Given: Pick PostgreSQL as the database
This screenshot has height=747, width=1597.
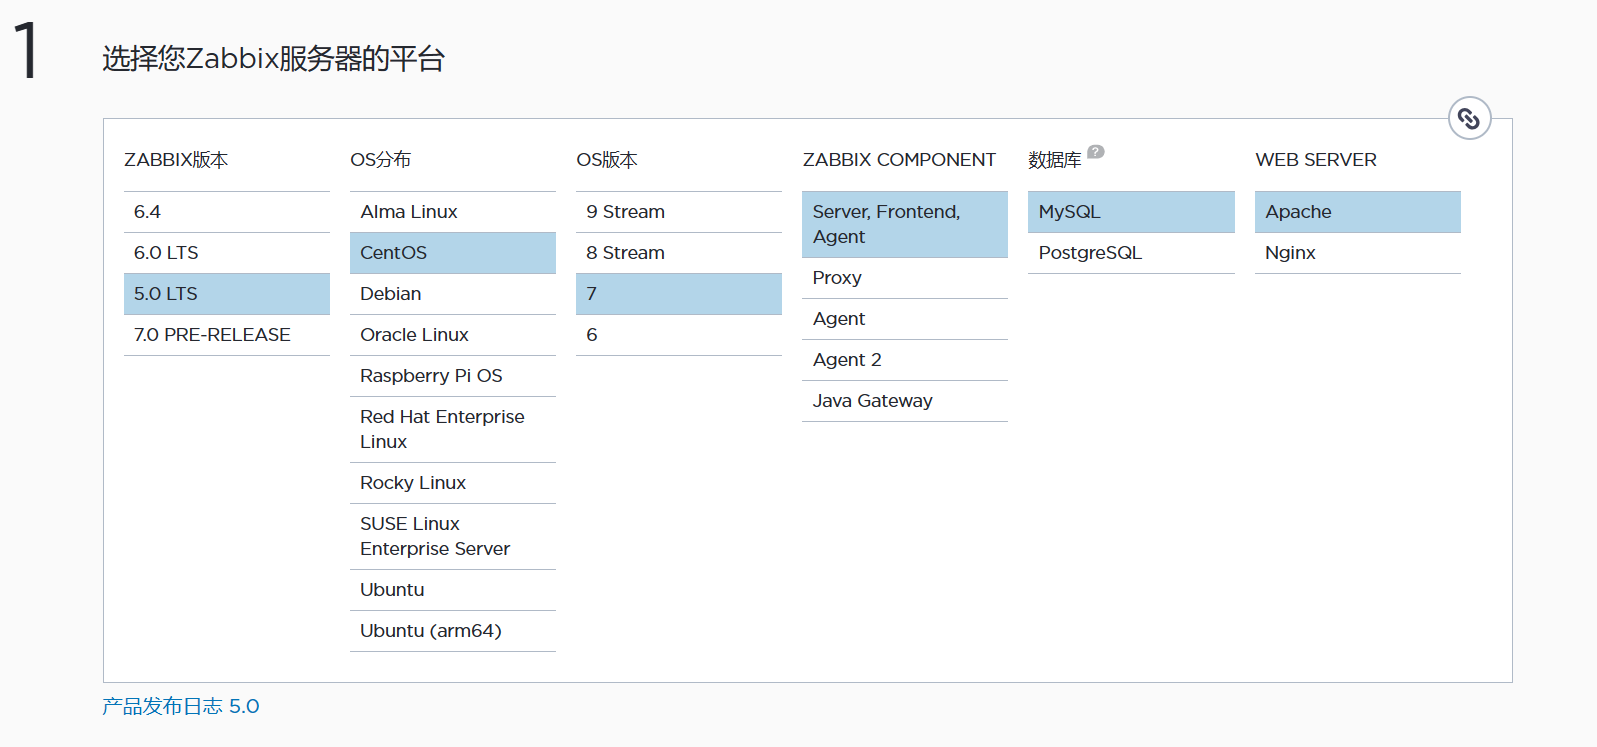Looking at the screenshot, I should tap(1131, 253).
